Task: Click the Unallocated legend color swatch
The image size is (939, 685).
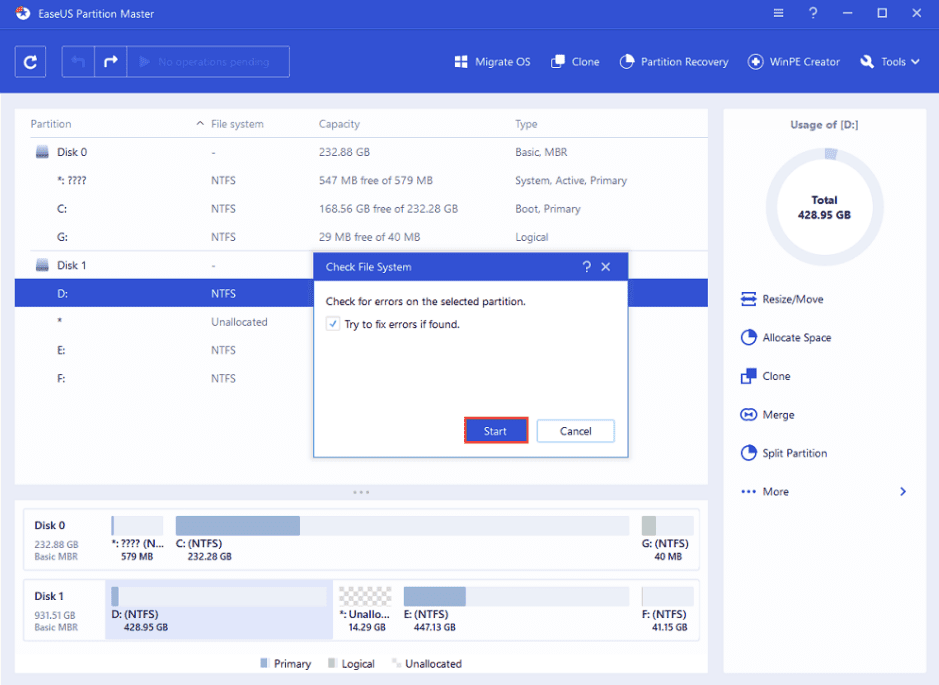Action: pos(395,663)
